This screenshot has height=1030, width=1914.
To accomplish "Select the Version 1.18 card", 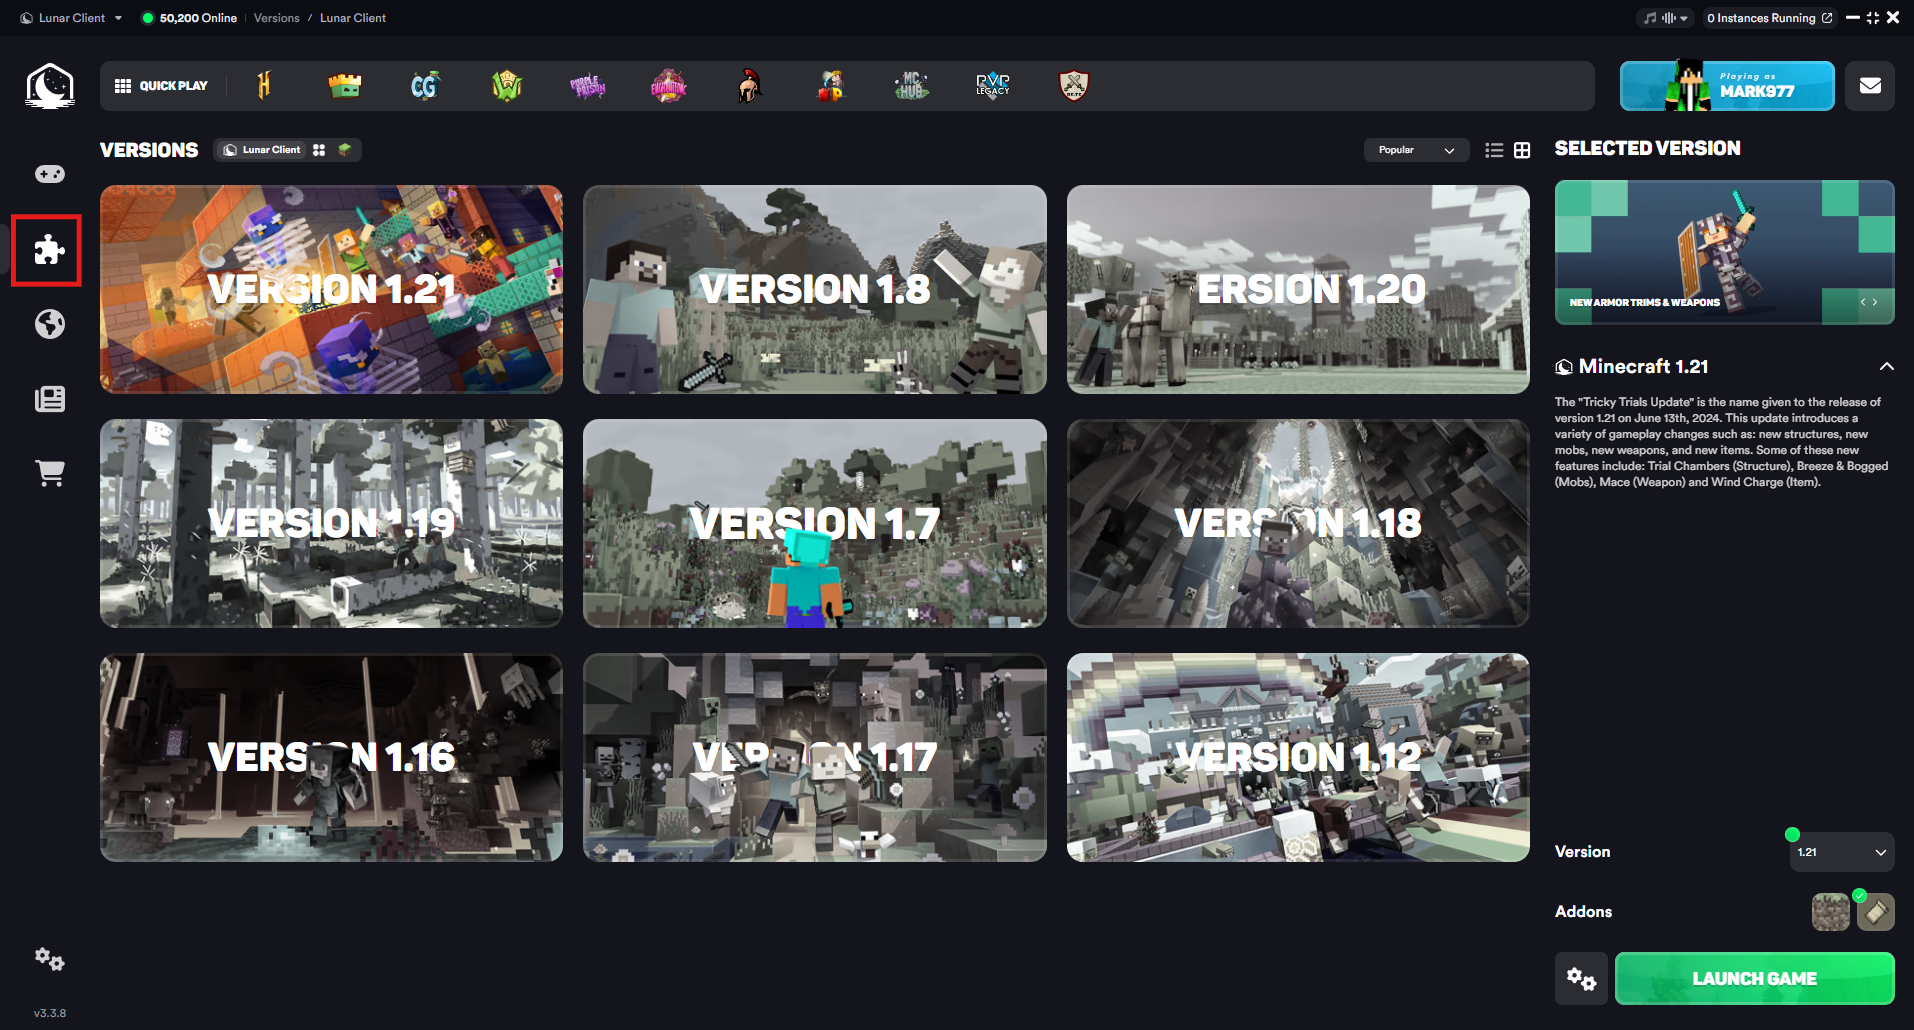I will [x=1298, y=523].
